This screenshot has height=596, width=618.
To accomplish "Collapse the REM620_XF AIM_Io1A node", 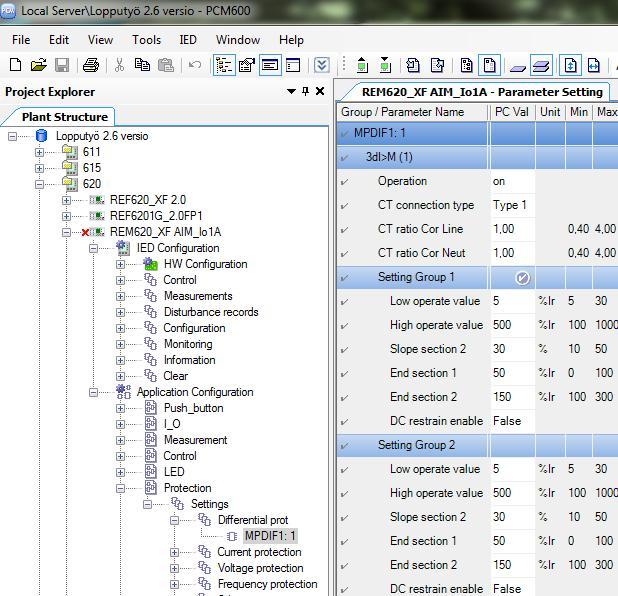I will coord(66,232).
